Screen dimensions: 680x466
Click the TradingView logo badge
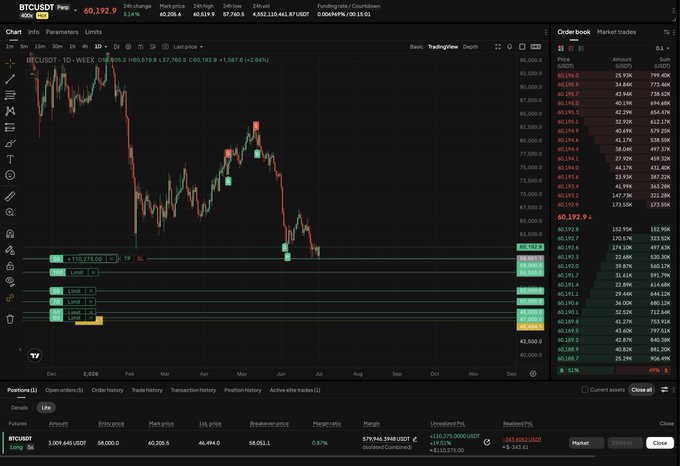(x=35, y=355)
